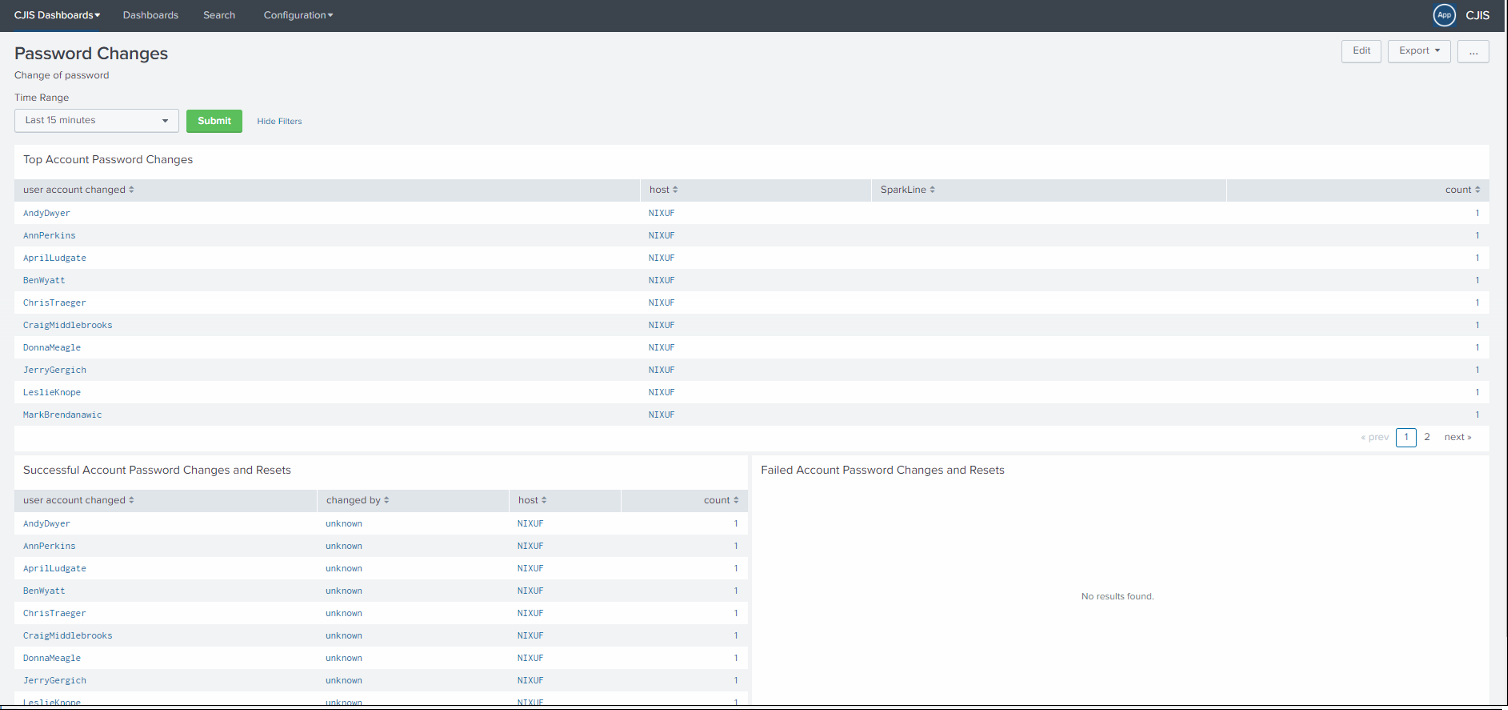Click unknown in successful-table AndyDwyer row
This screenshot has width=1508, height=710.
click(x=344, y=523)
